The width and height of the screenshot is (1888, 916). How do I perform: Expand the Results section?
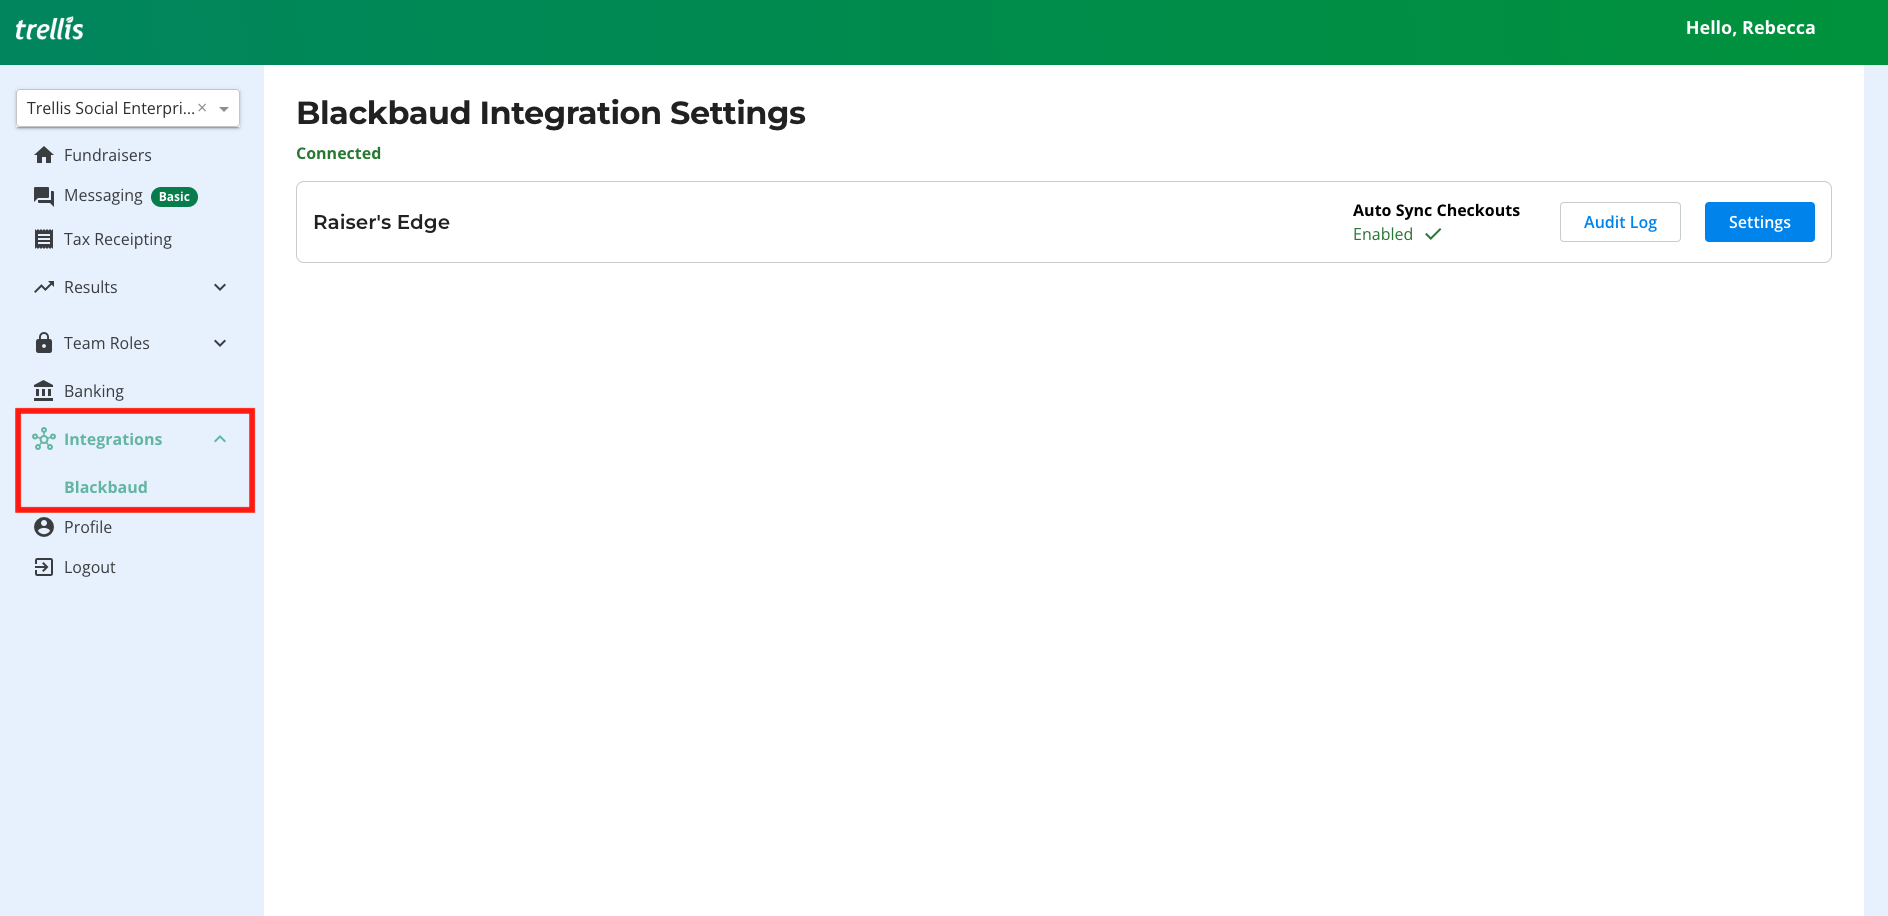(219, 287)
